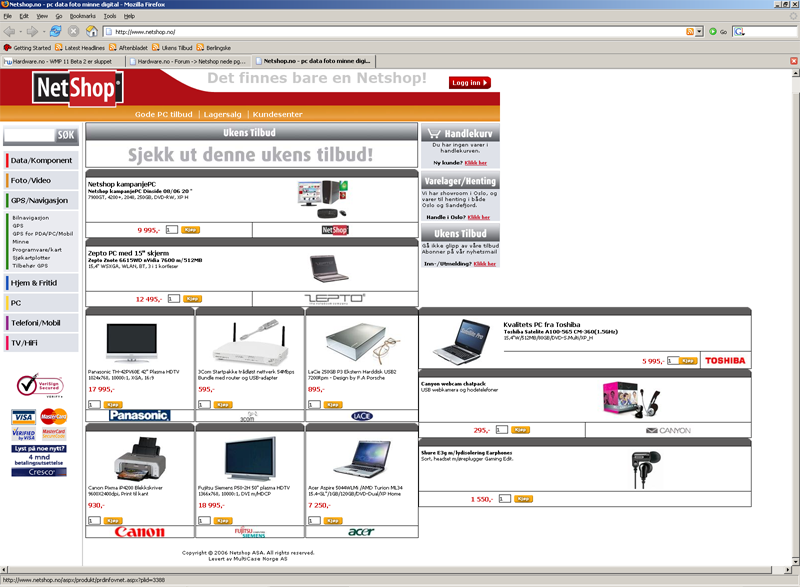
Task: Click the CANYON brand logo
Action: point(668,430)
